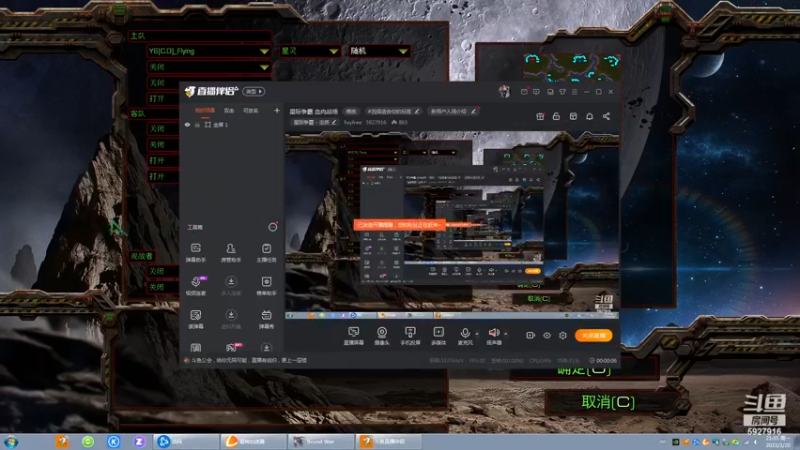Screen dimensions: 800x450
Task: Click the orange notification banner in preview
Action: pyautogui.click(x=399, y=224)
